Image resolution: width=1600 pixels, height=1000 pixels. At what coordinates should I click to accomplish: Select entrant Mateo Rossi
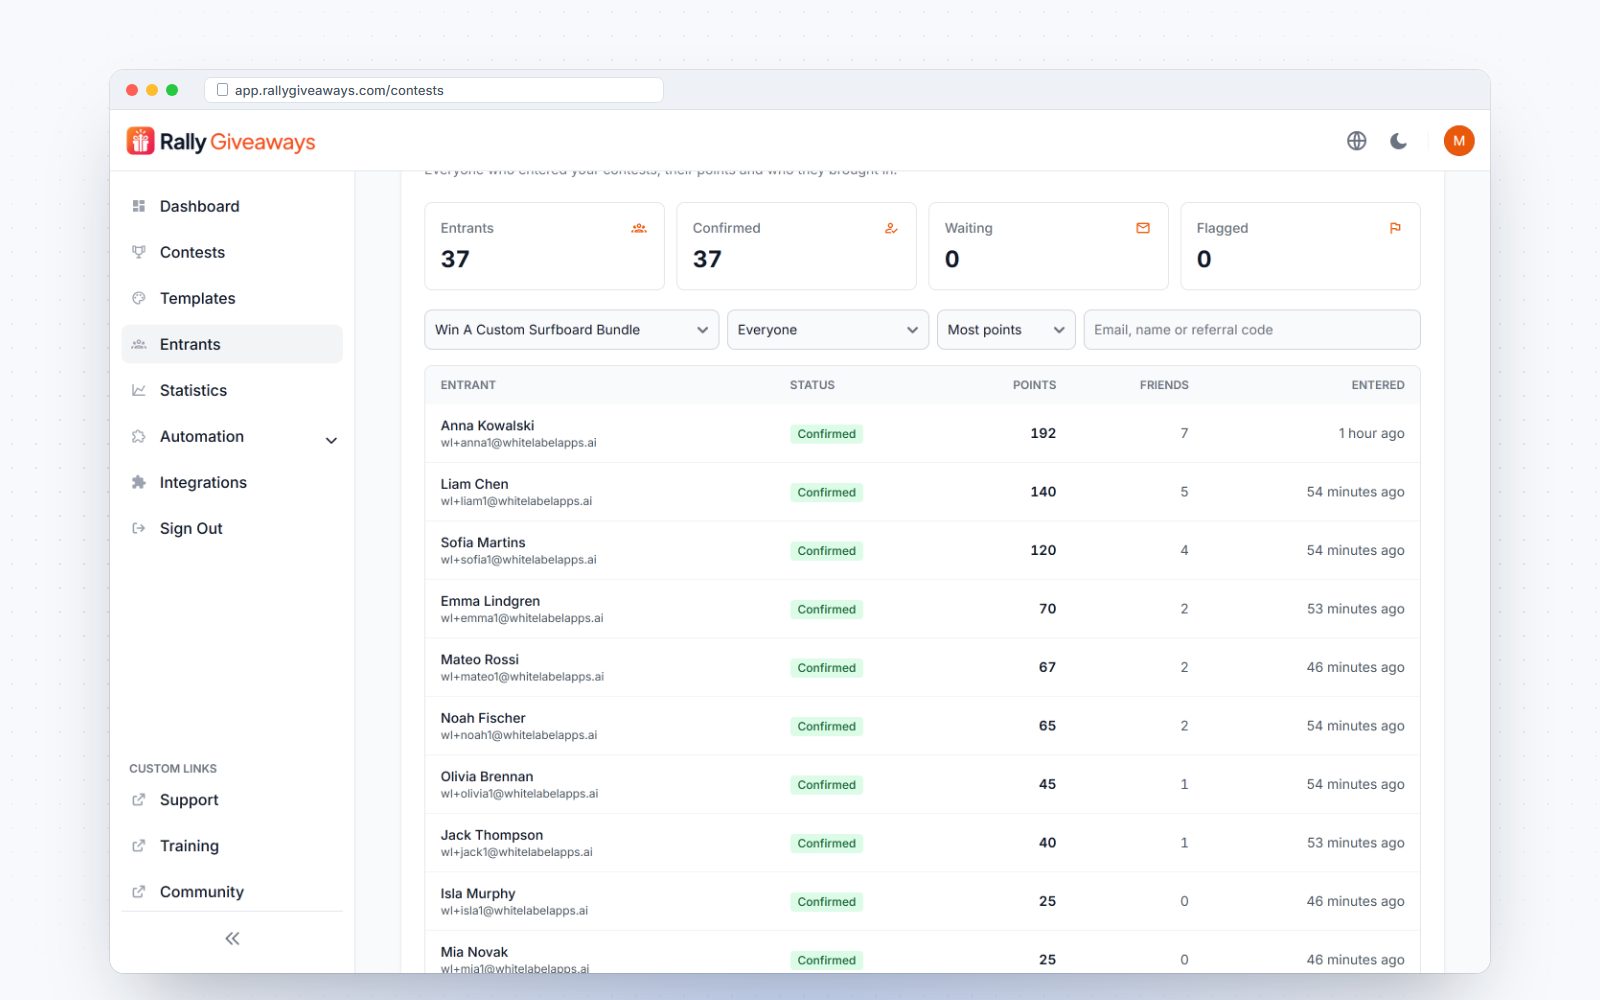[922, 667]
